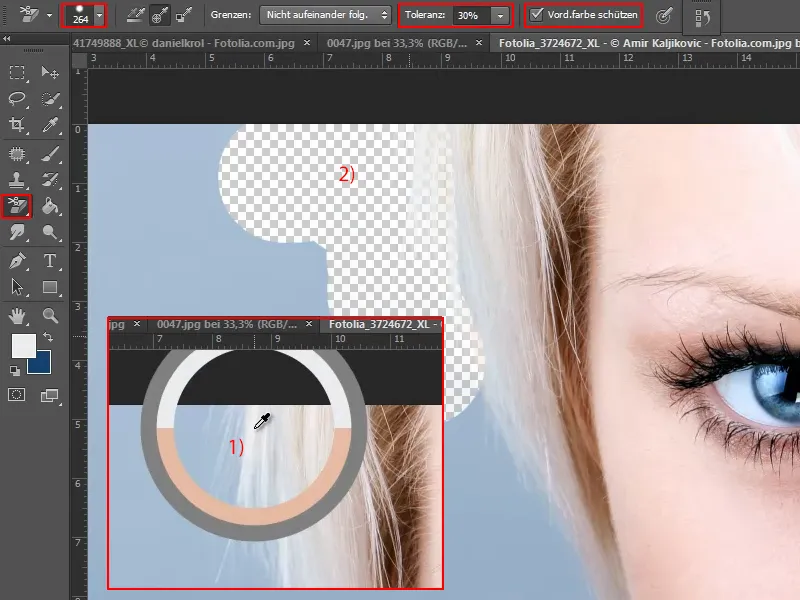Toggle pen pressure for size
This screenshot has width=800, height=600.
pyautogui.click(x=663, y=16)
